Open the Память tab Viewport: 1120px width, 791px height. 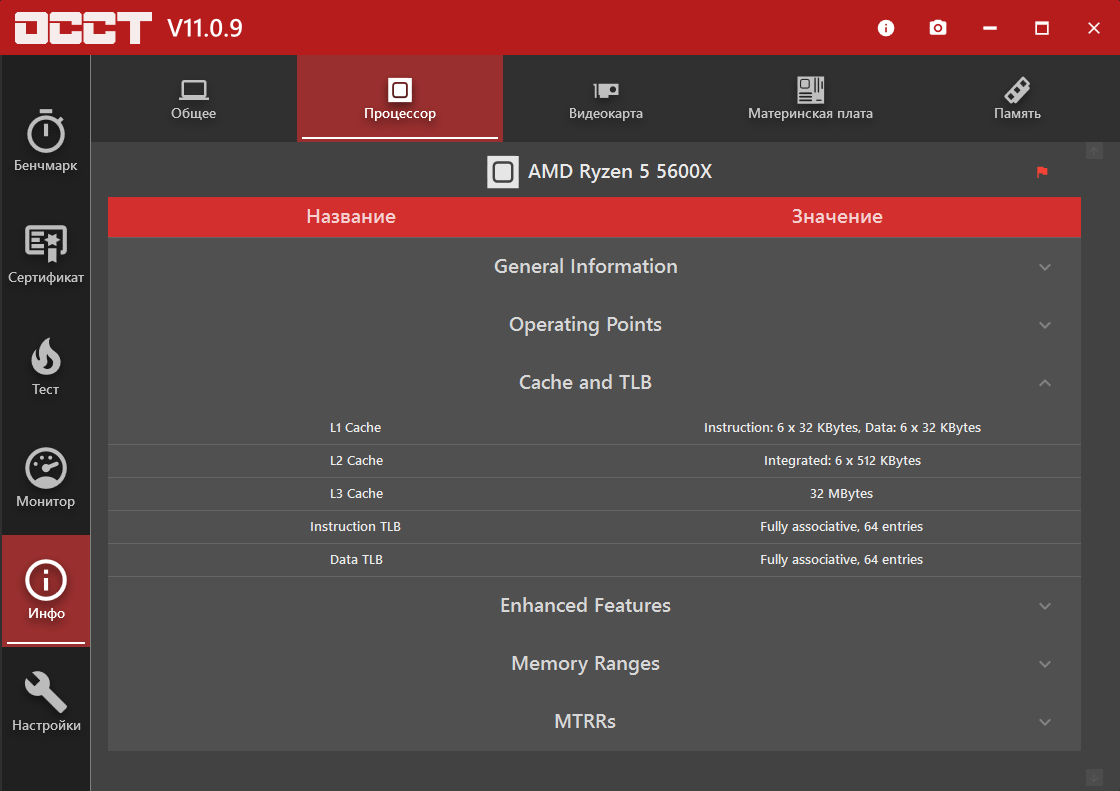point(1017,99)
